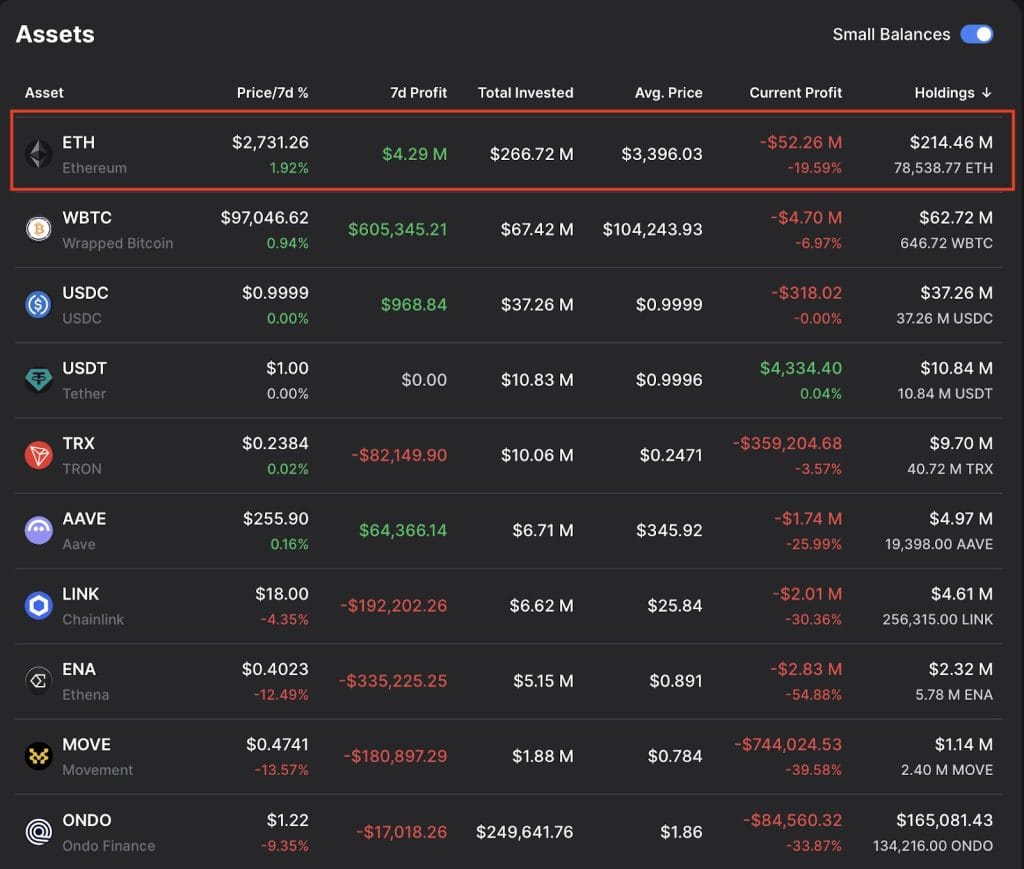Screen dimensions: 1024x869
Task: Click the Wrapped Bitcoin coin icon
Action: tap(39, 229)
